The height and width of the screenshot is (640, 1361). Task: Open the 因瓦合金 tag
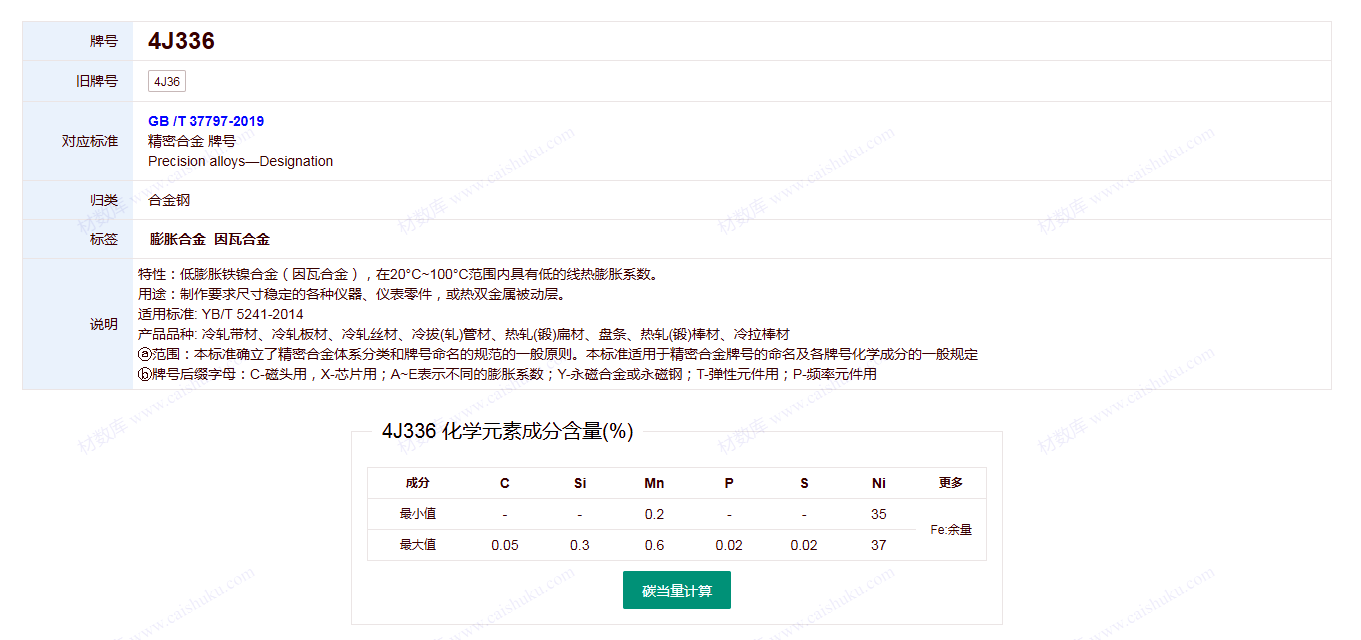coord(242,239)
